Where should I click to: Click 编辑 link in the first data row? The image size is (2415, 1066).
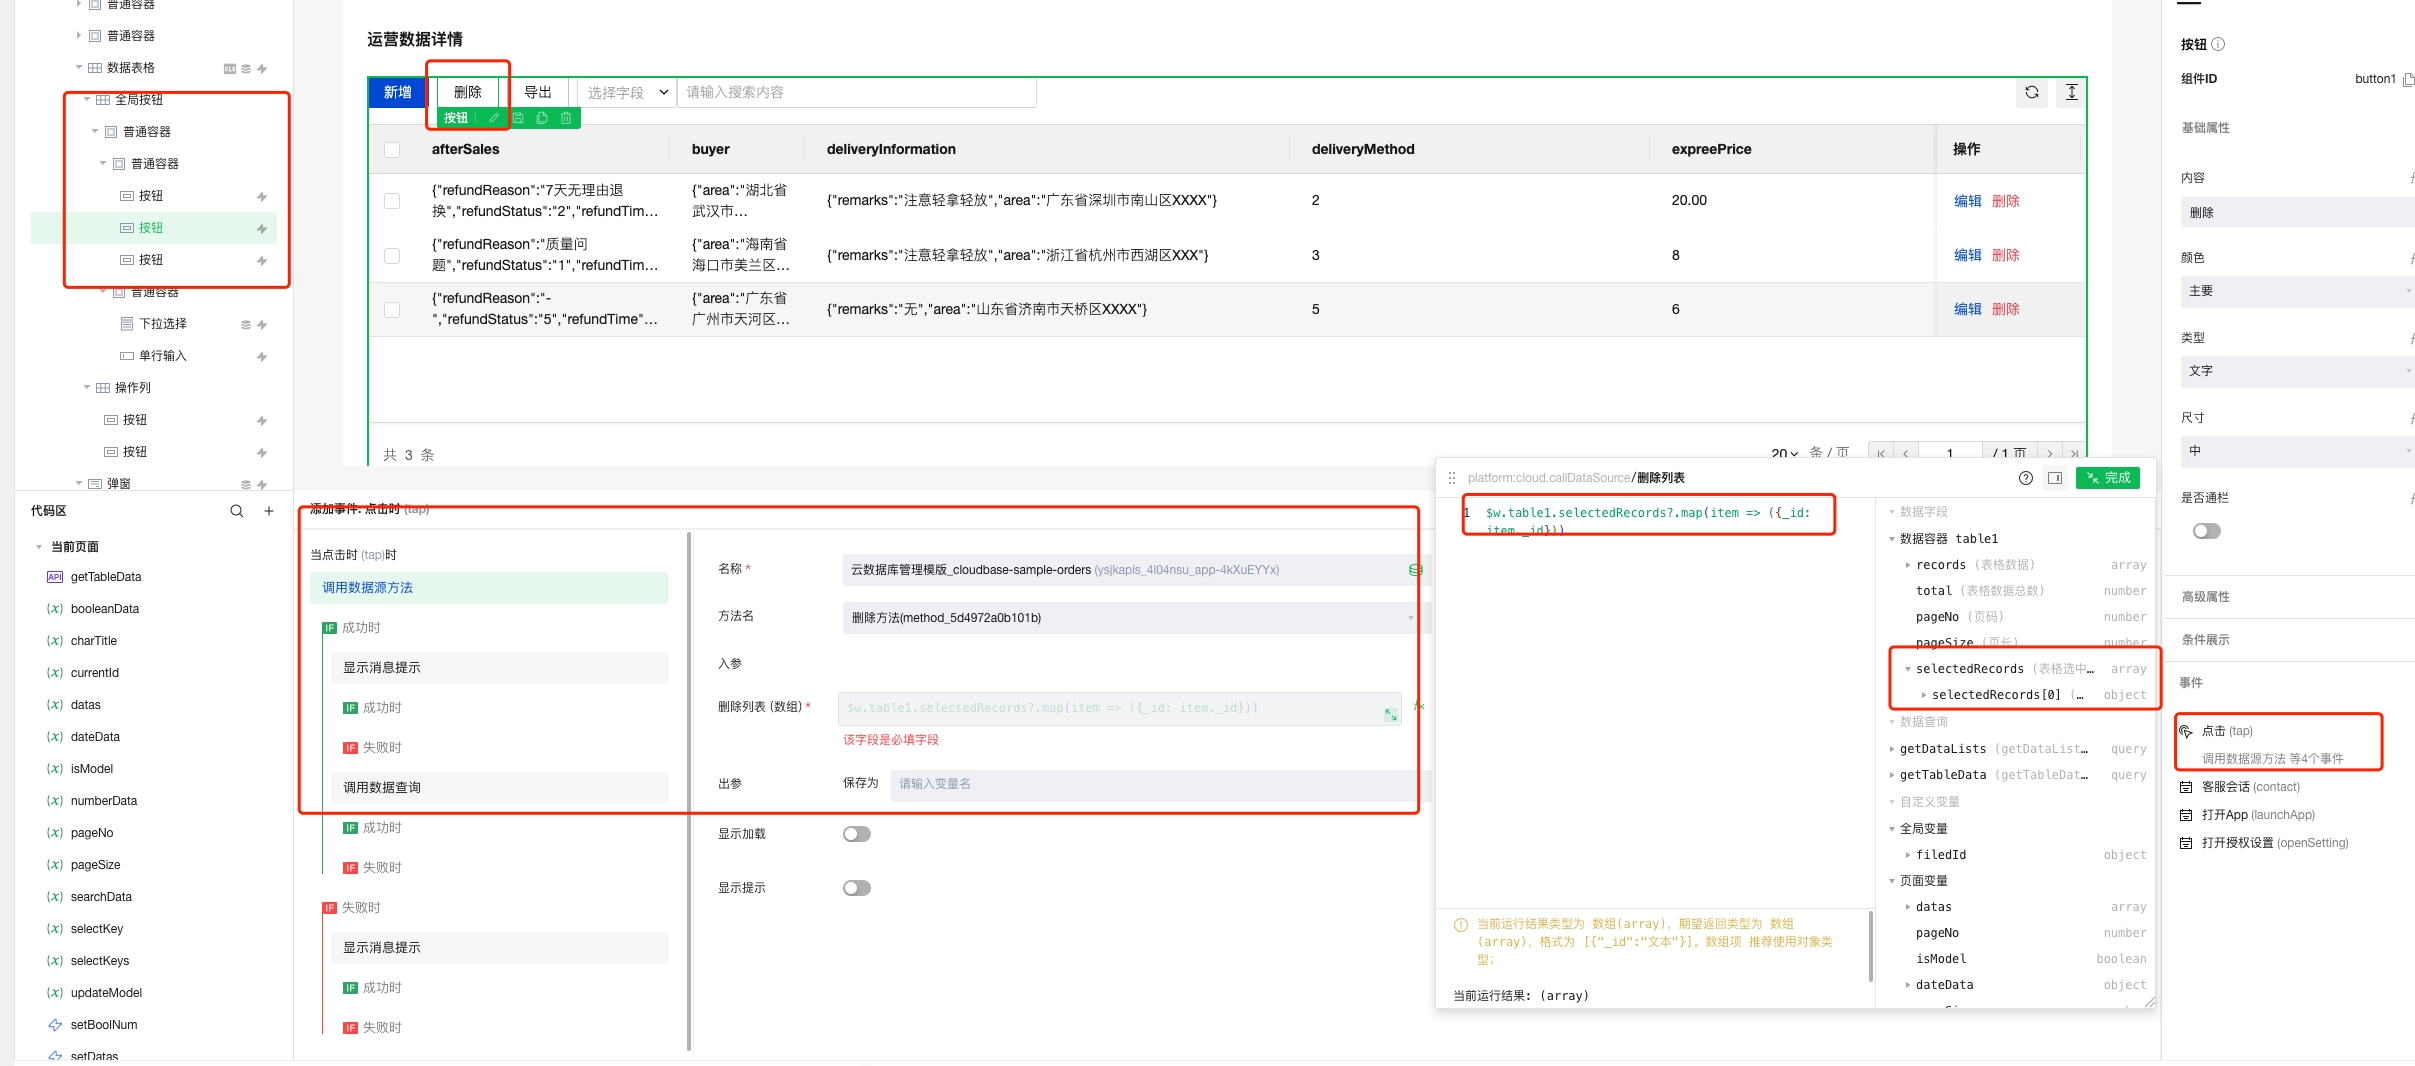pos(1968,201)
